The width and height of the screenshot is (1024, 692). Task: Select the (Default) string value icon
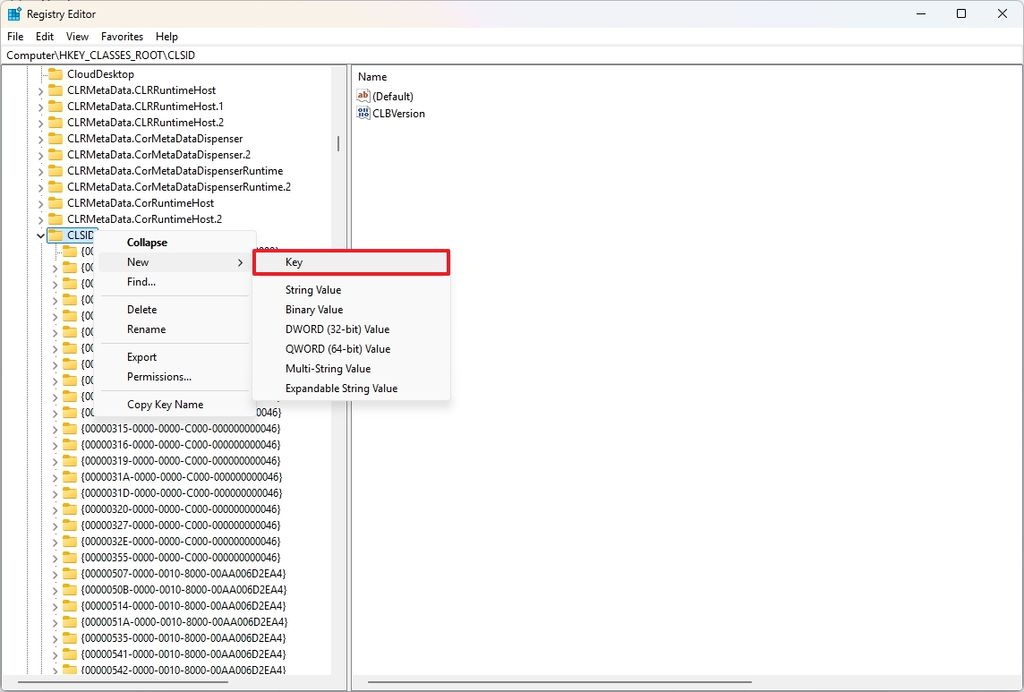(x=364, y=96)
